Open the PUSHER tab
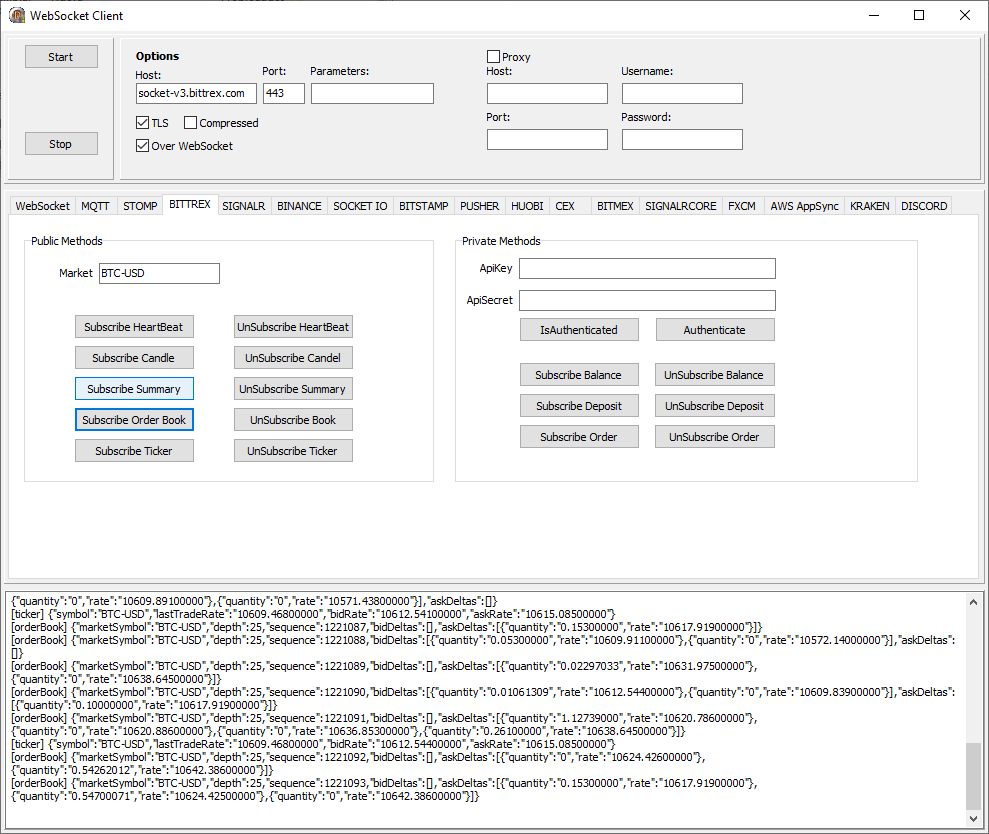This screenshot has width=989, height=834. [479, 206]
